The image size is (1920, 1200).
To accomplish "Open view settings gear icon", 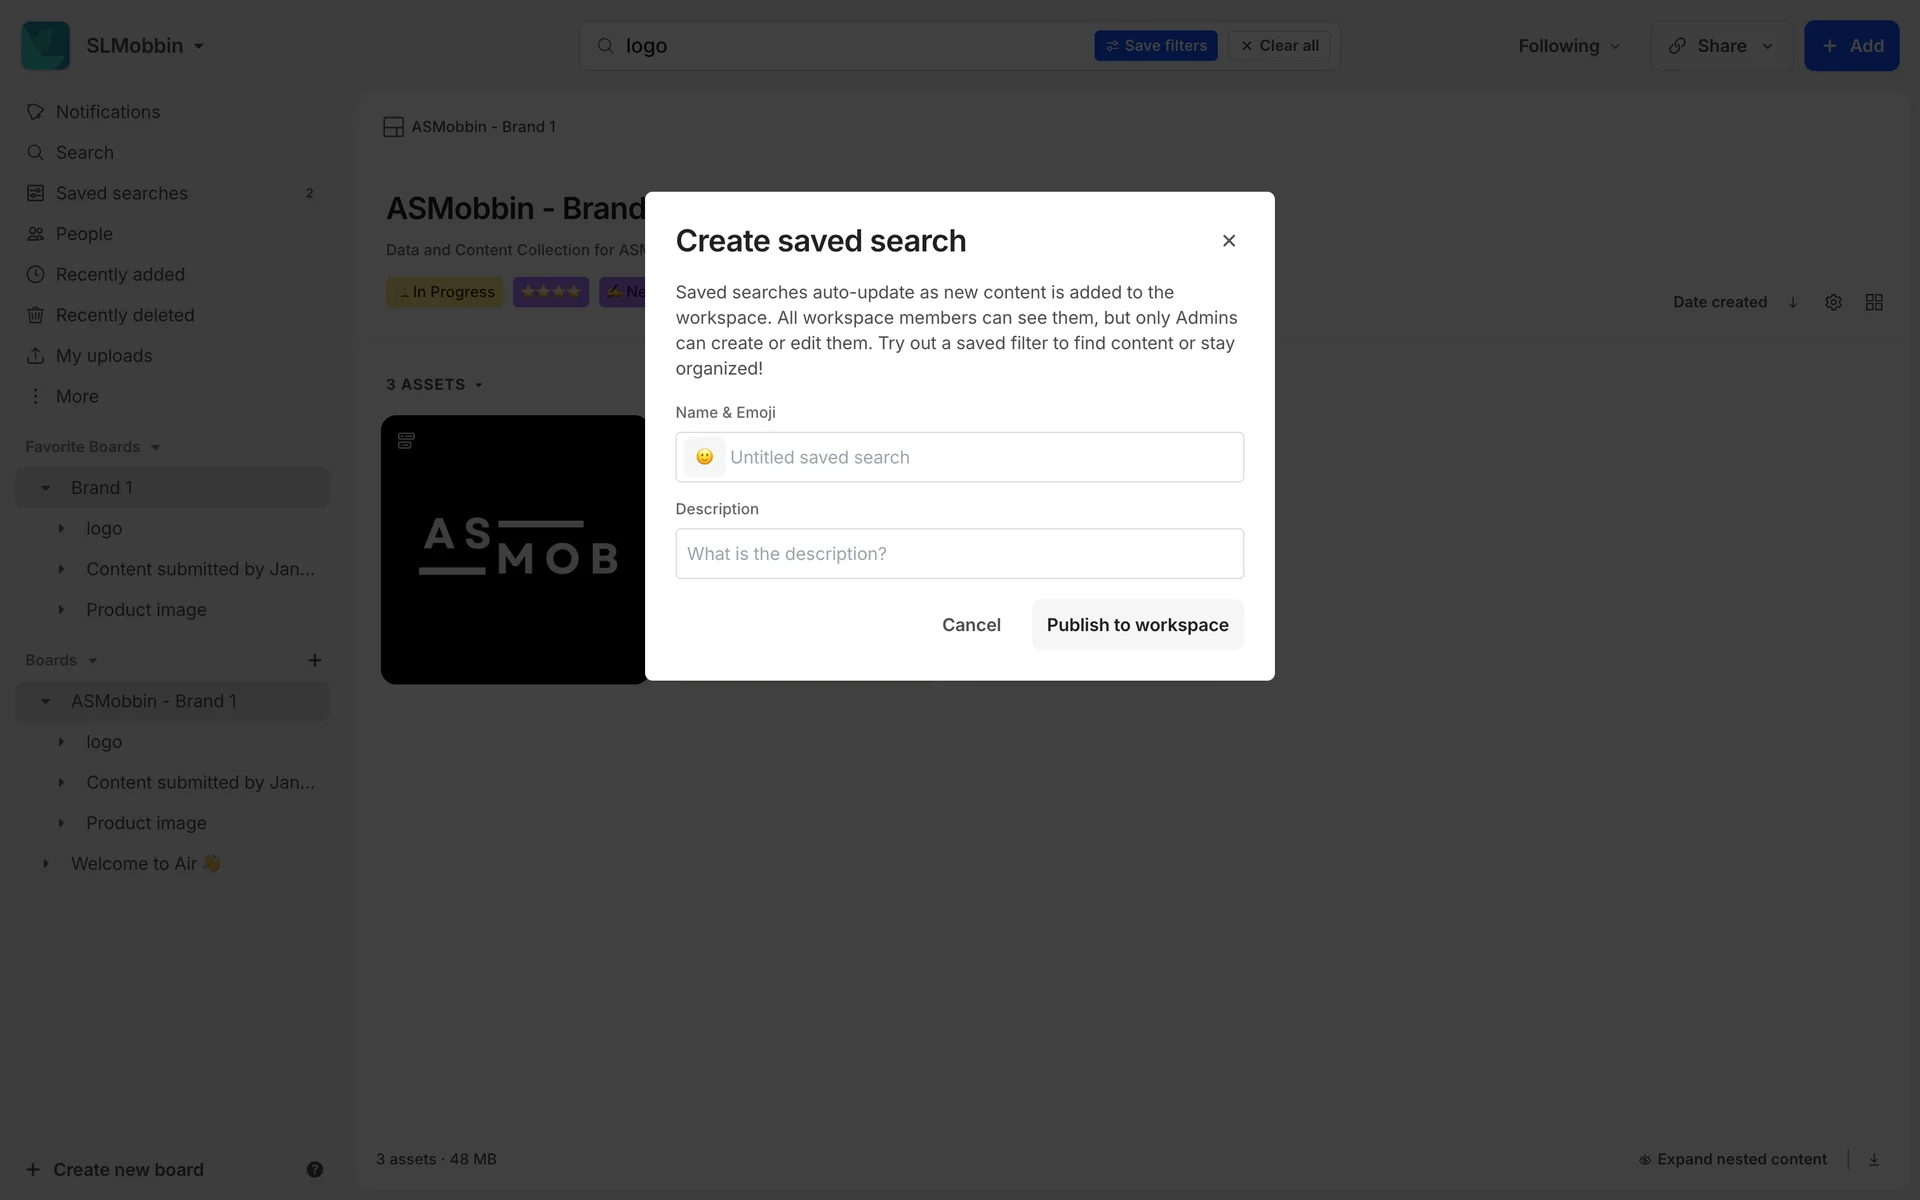I will pos(1833,302).
